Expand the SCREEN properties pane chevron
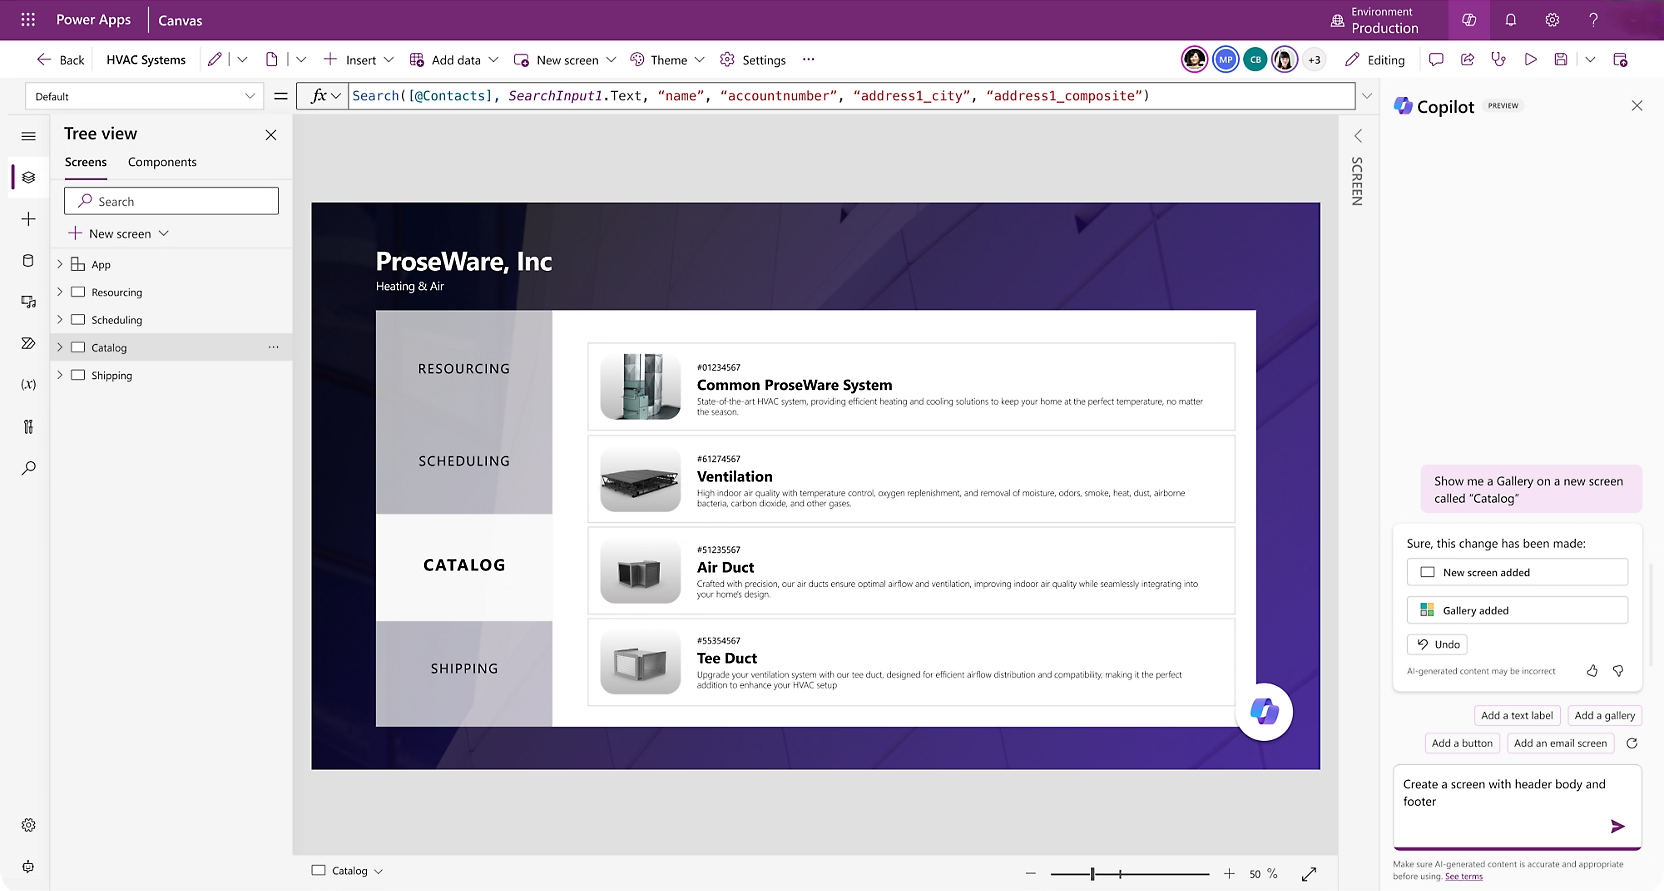Image resolution: width=1664 pixels, height=891 pixels. click(1358, 136)
